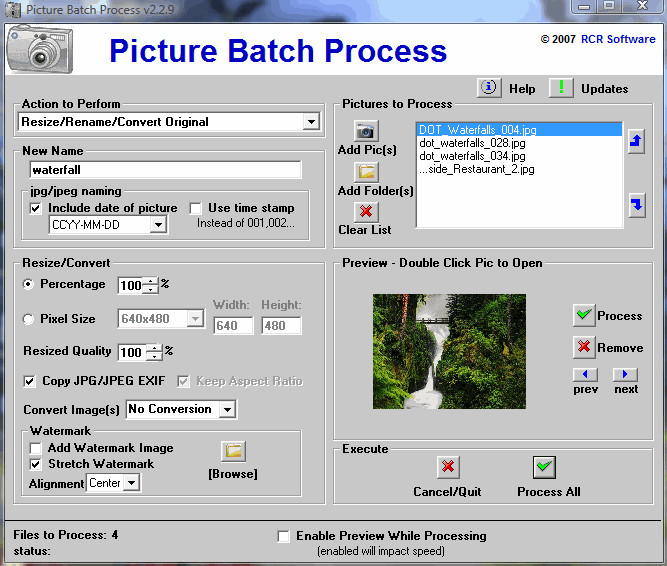Click the Help info icon

coord(489,88)
